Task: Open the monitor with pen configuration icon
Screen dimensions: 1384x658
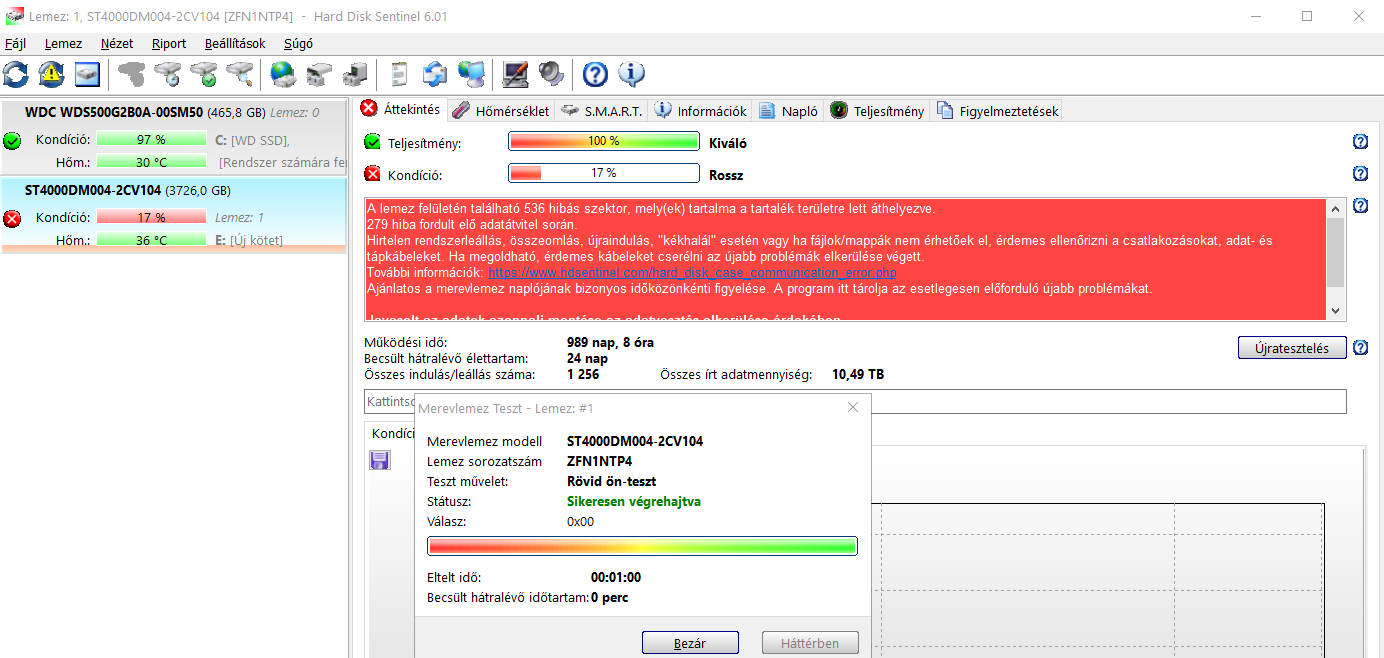Action: pos(515,74)
